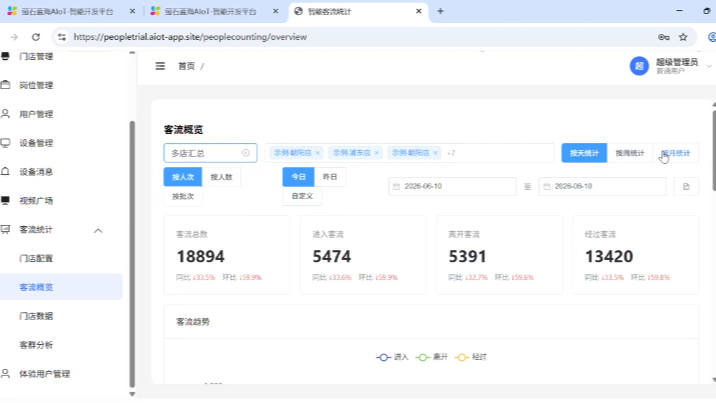Choose the 今日 date preset
716x403 pixels.
coord(298,177)
